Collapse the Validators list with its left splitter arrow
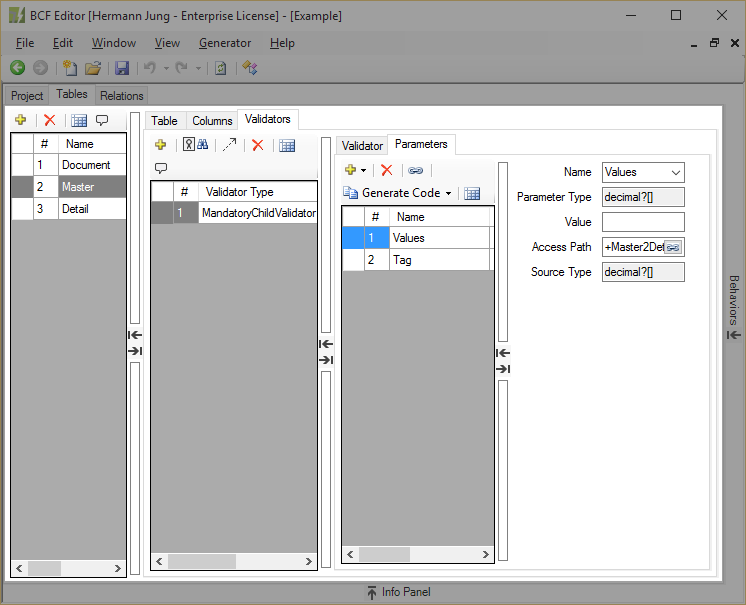Image resolution: width=746 pixels, height=605 pixels. pyautogui.click(x=326, y=344)
